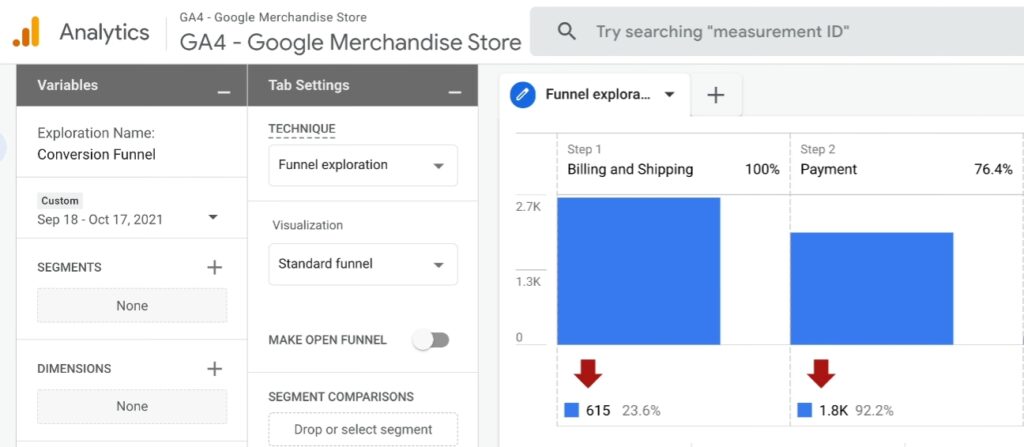Click the GA4 - Google Merchandise Store property selector
1024x447 pixels.
coord(350,42)
